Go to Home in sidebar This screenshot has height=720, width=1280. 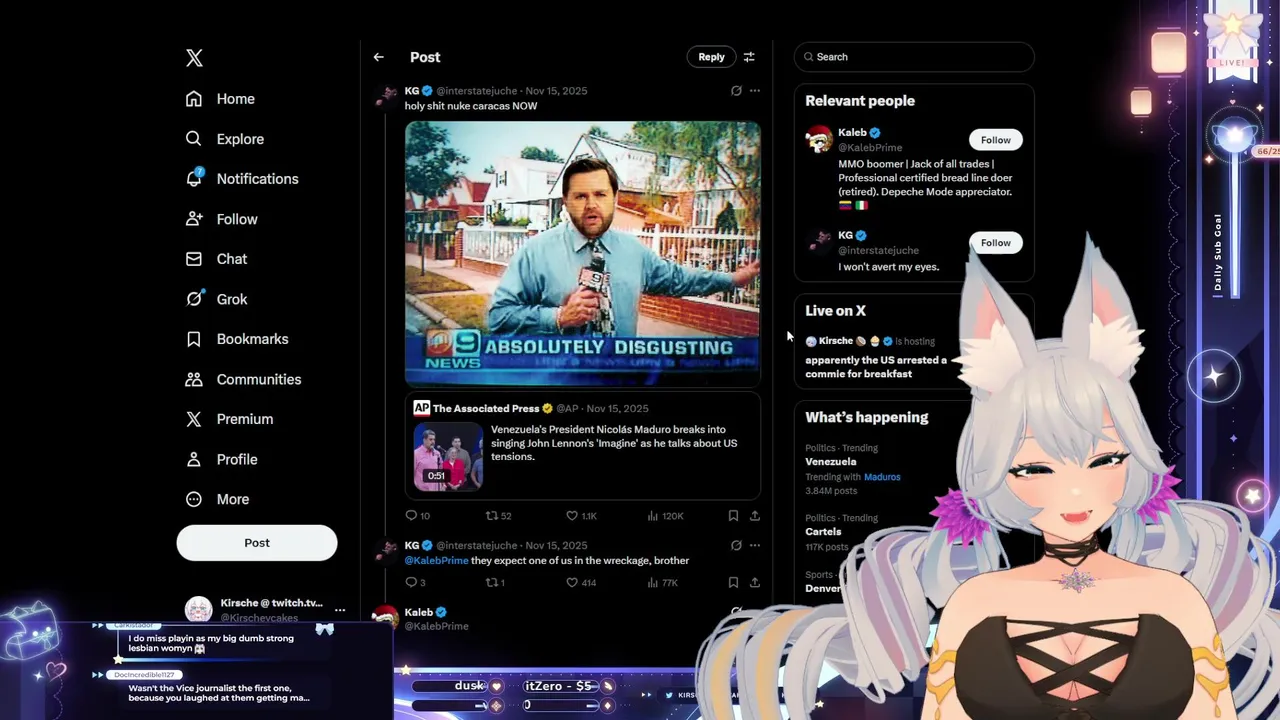point(220,99)
